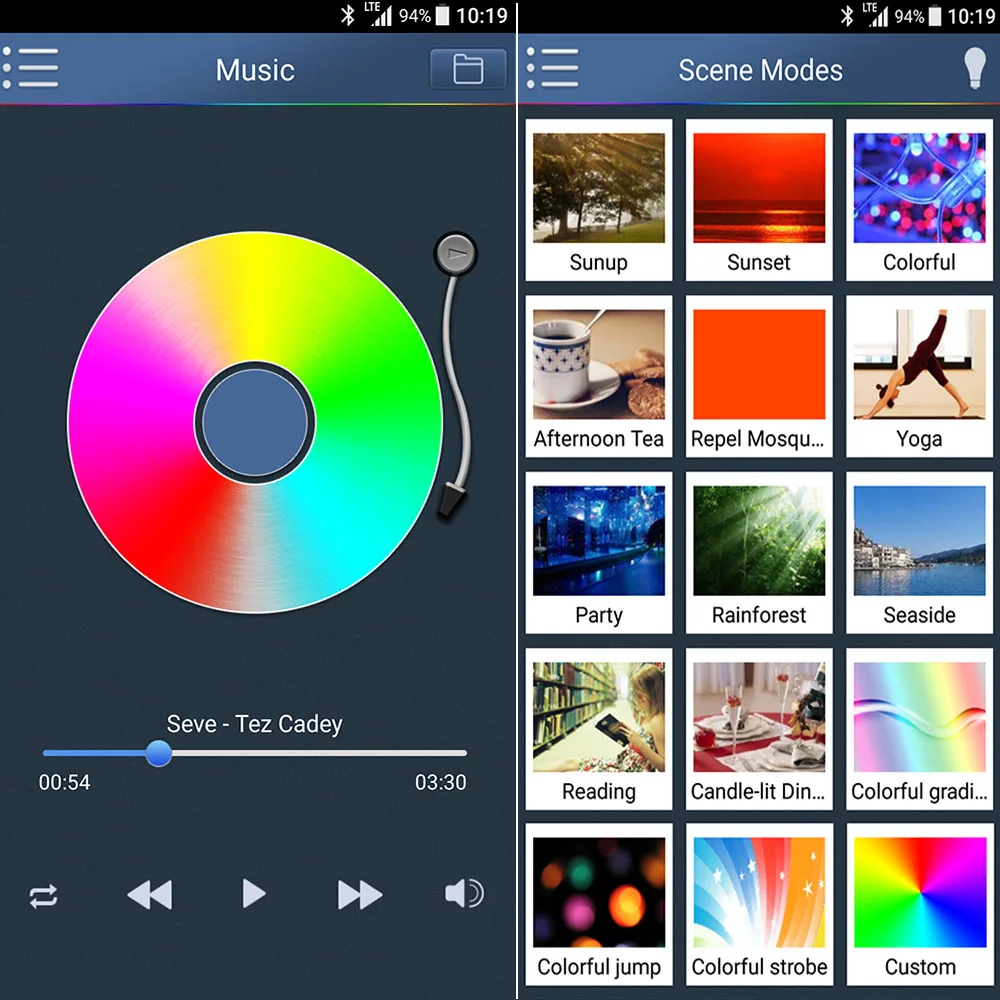The width and height of the screenshot is (1000, 1000).
Task: Open the Custom scene mode
Action: [x=919, y=904]
